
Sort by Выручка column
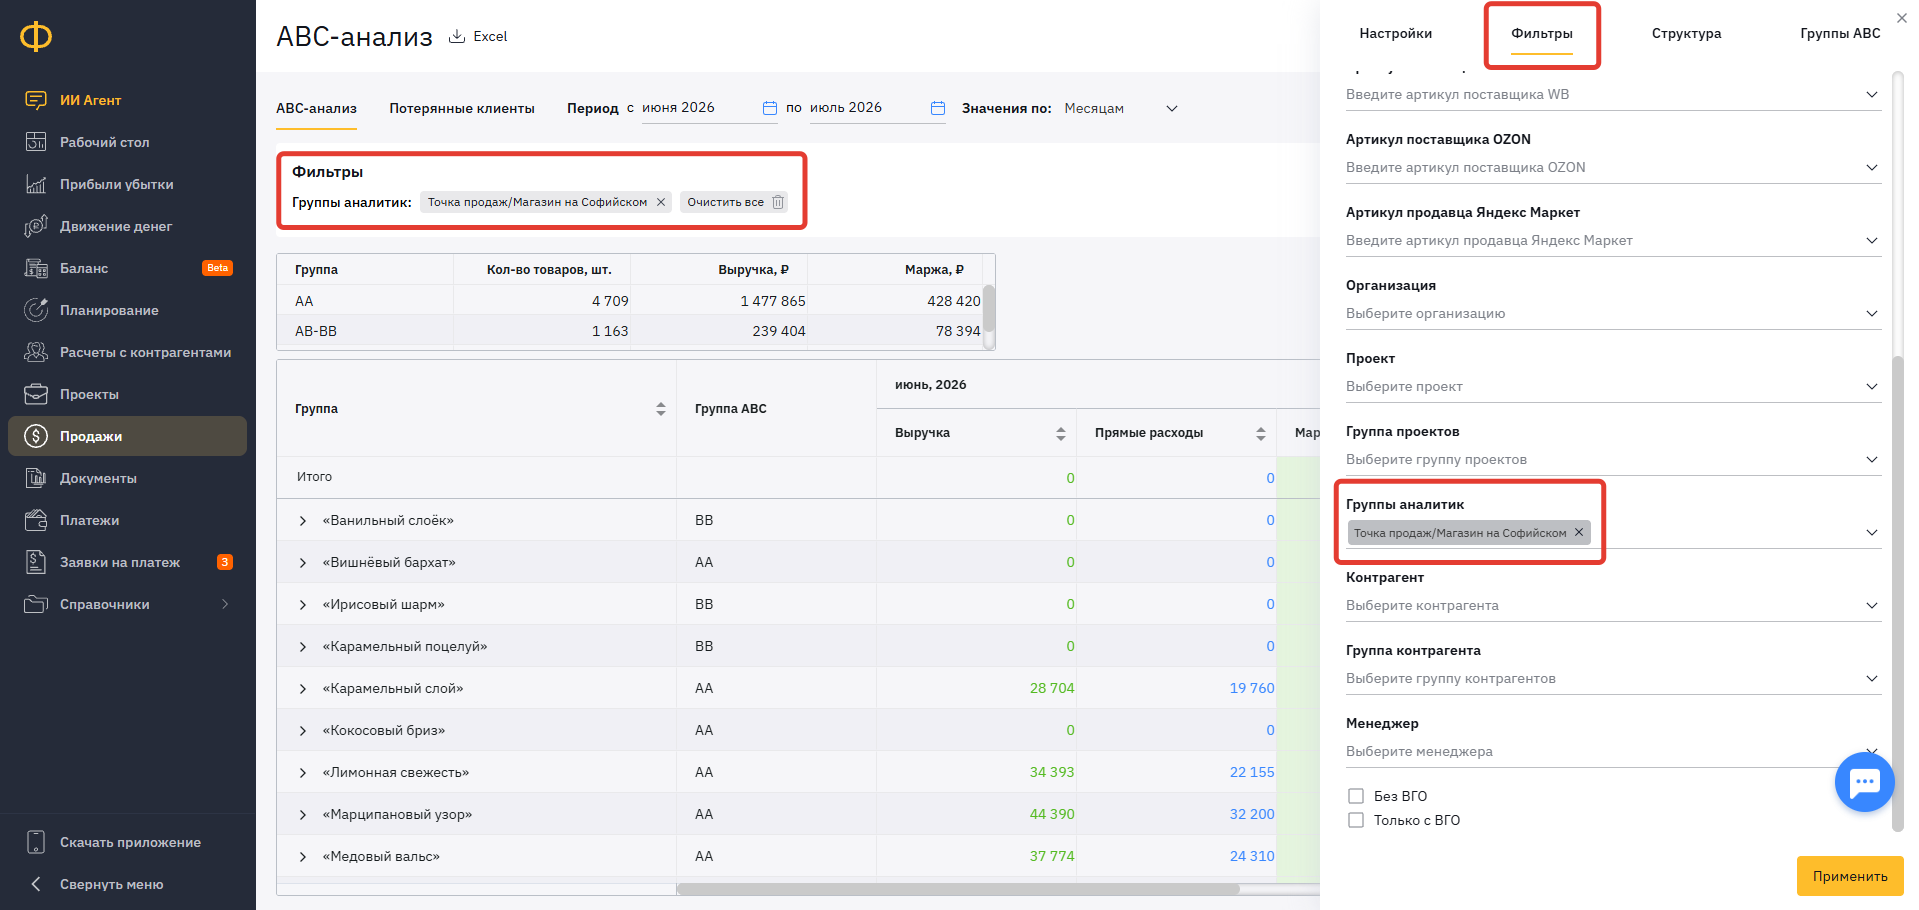(1061, 433)
